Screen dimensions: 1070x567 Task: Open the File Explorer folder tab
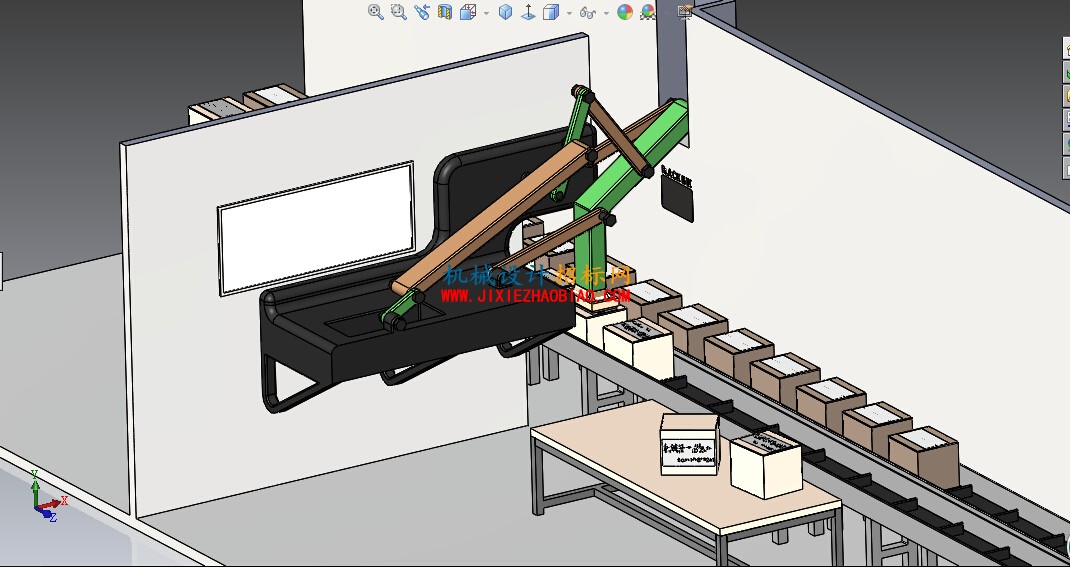click(1067, 96)
